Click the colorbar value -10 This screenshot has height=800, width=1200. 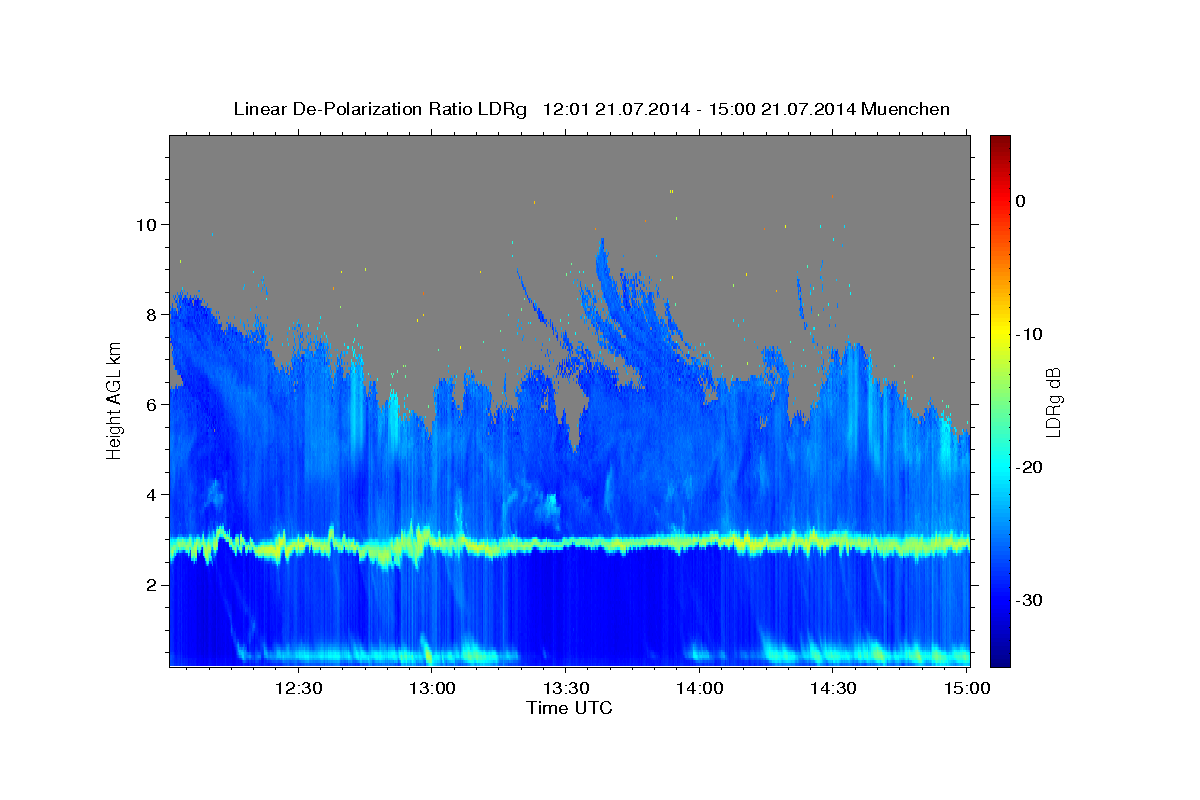(1030, 334)
